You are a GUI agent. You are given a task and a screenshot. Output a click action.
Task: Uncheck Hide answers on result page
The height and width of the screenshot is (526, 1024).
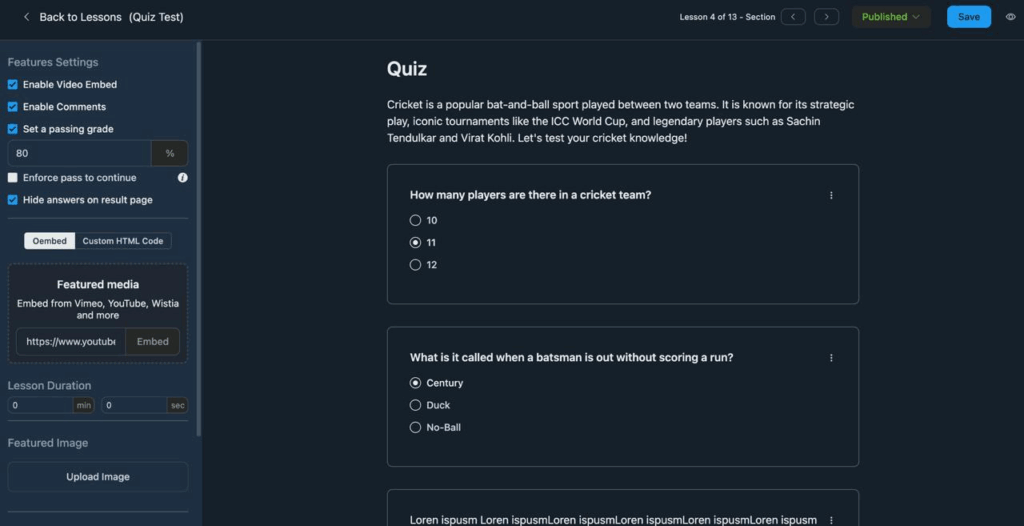(13, 200)
